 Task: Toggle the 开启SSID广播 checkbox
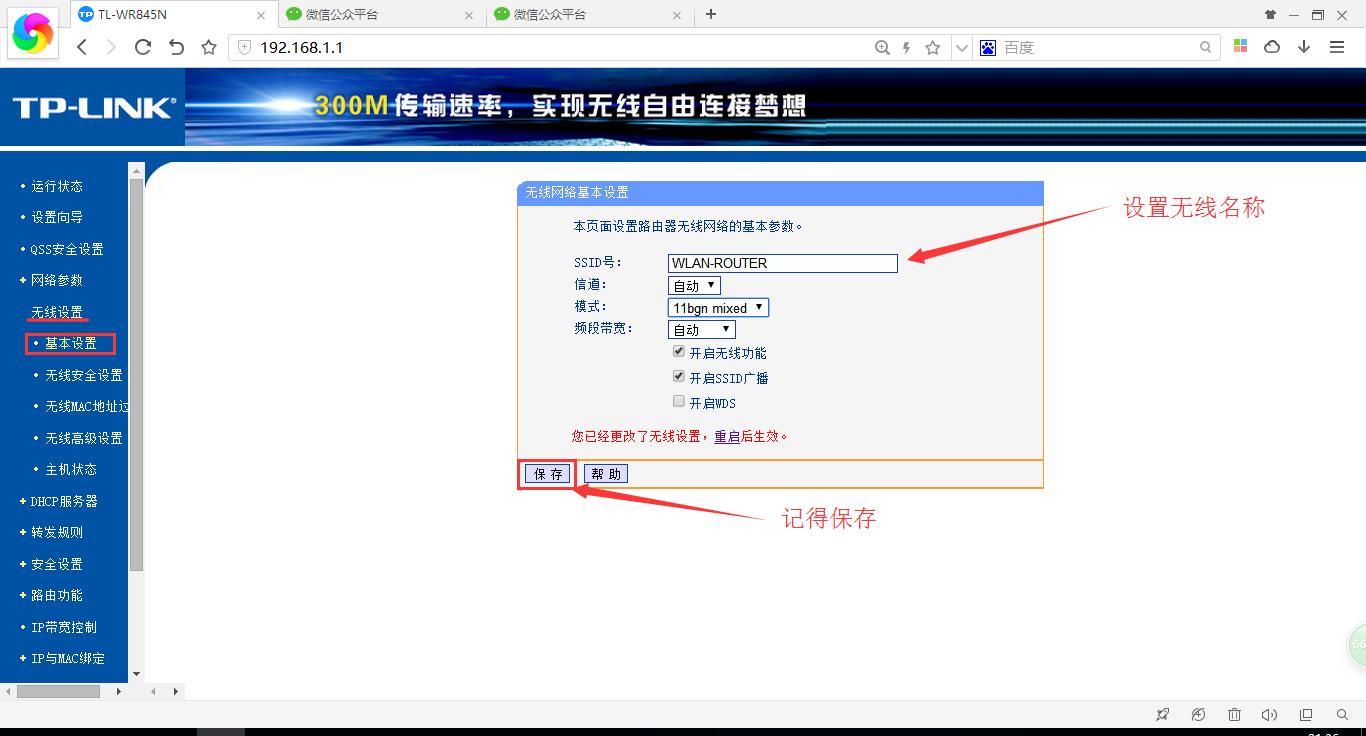[679, 377]
